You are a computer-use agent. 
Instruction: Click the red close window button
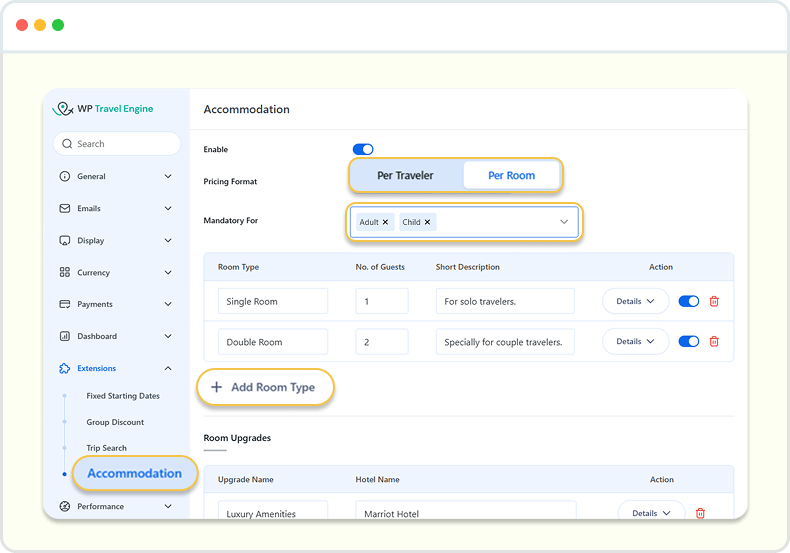point(22,25)
